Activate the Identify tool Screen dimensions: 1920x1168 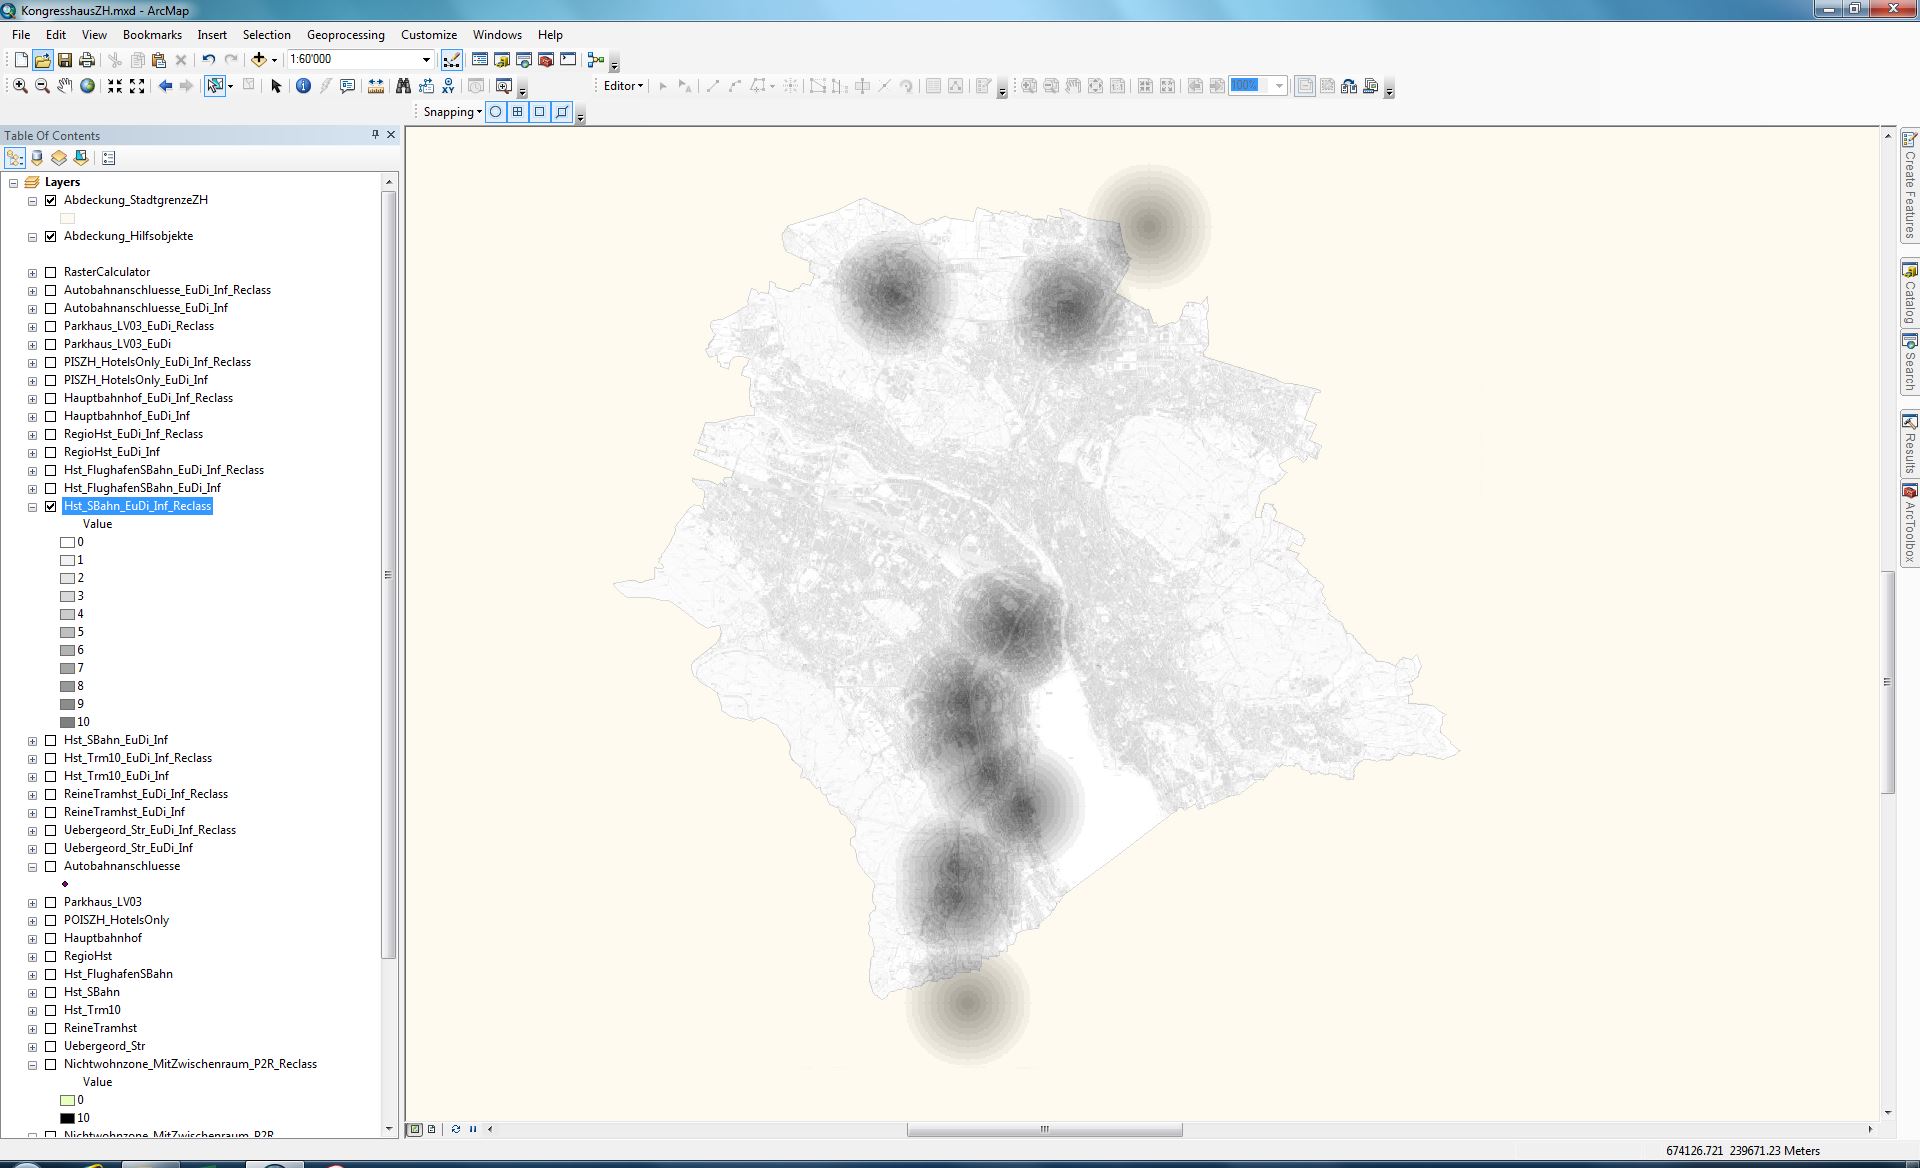coord(303,86)
